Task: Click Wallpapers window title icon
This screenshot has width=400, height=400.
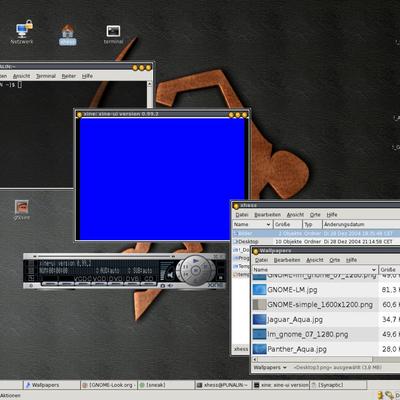Action: point(256,251)
